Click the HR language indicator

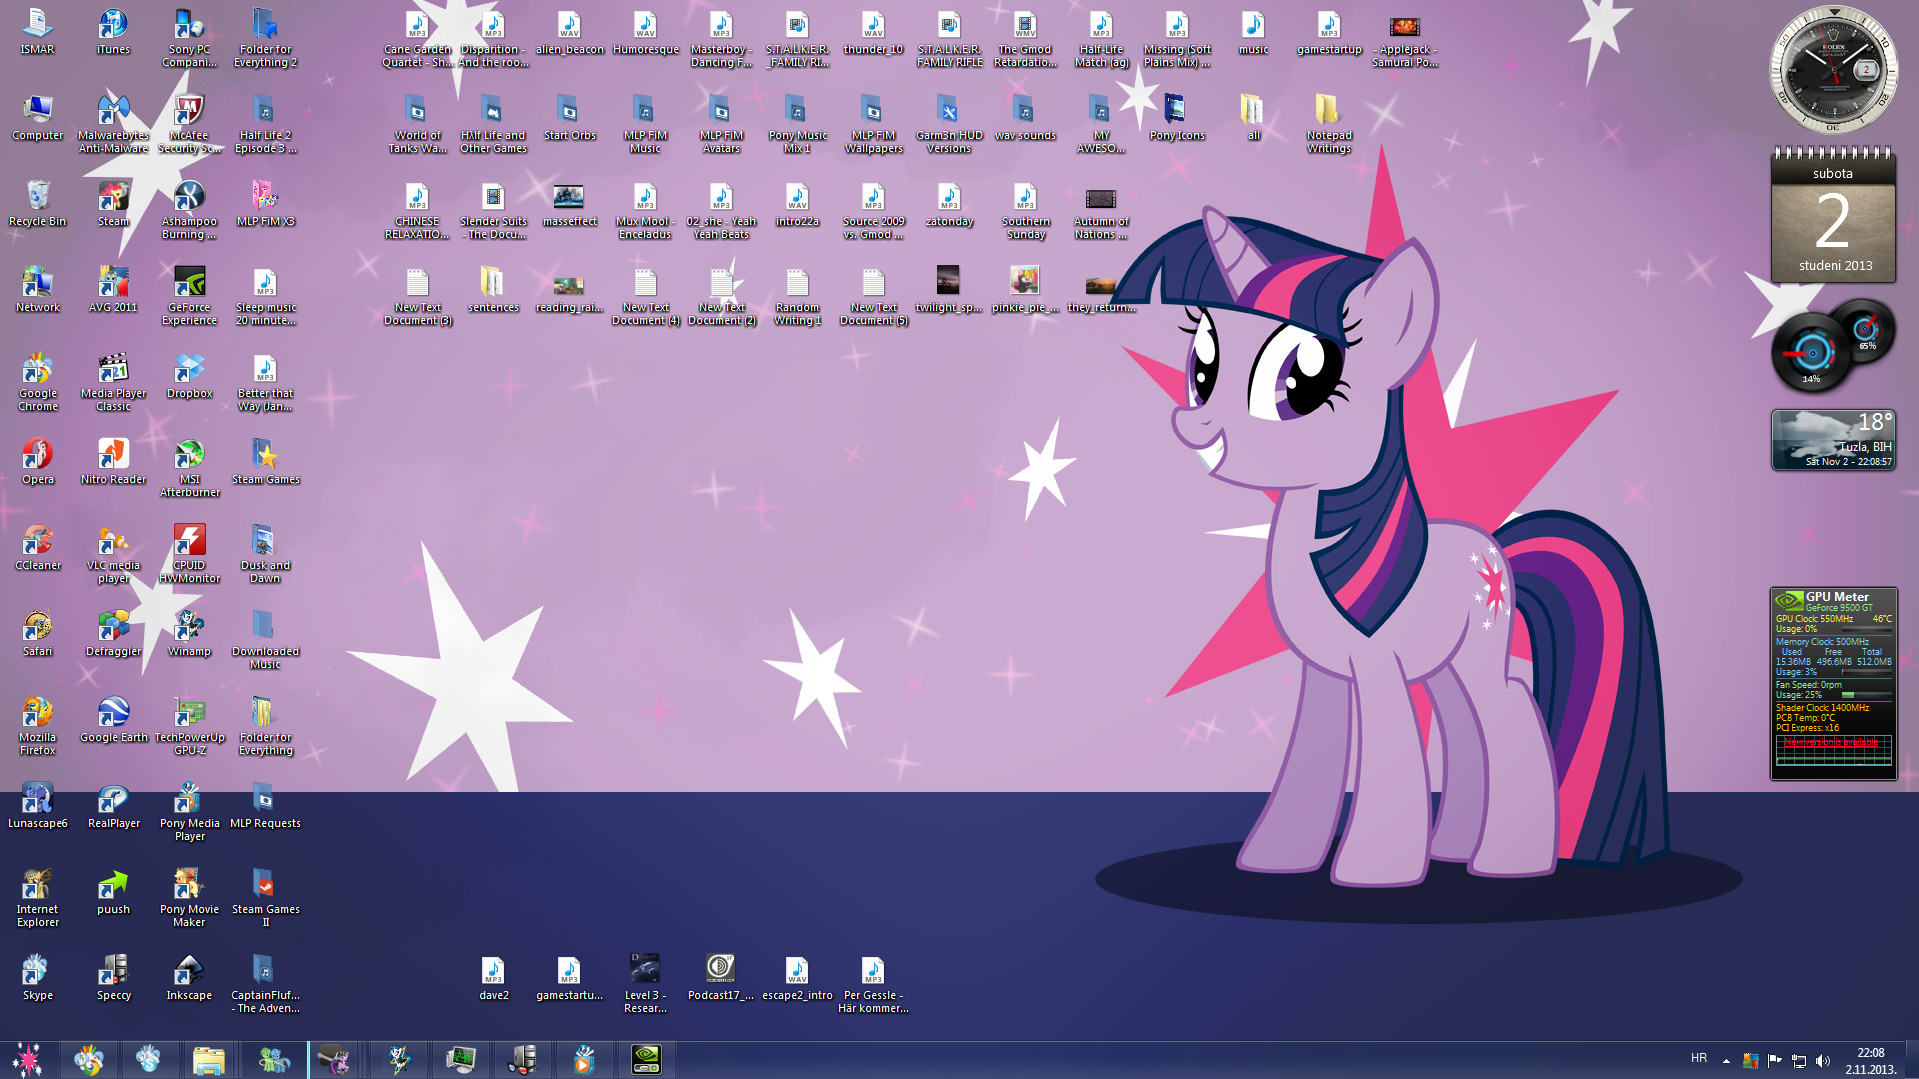pos(1699,1058)
